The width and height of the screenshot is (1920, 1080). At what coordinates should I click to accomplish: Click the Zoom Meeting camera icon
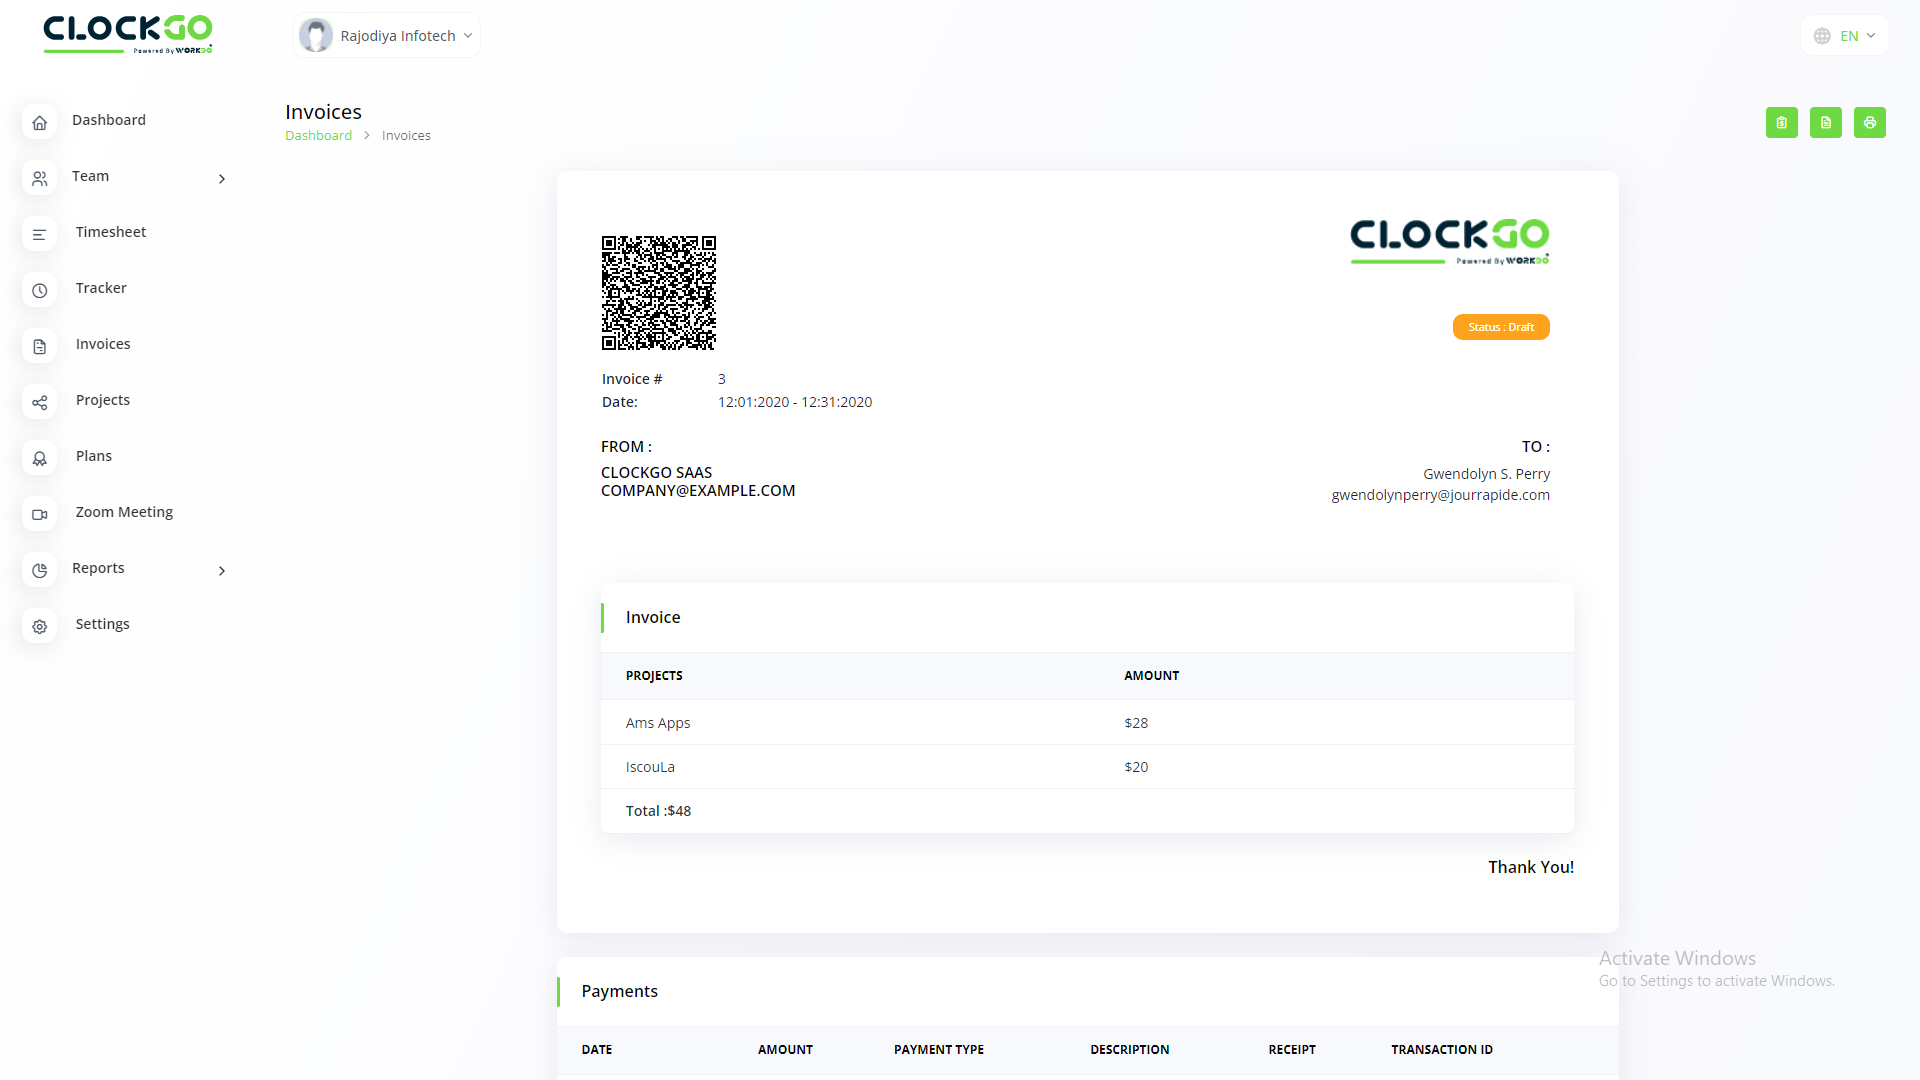coord(40,514)
